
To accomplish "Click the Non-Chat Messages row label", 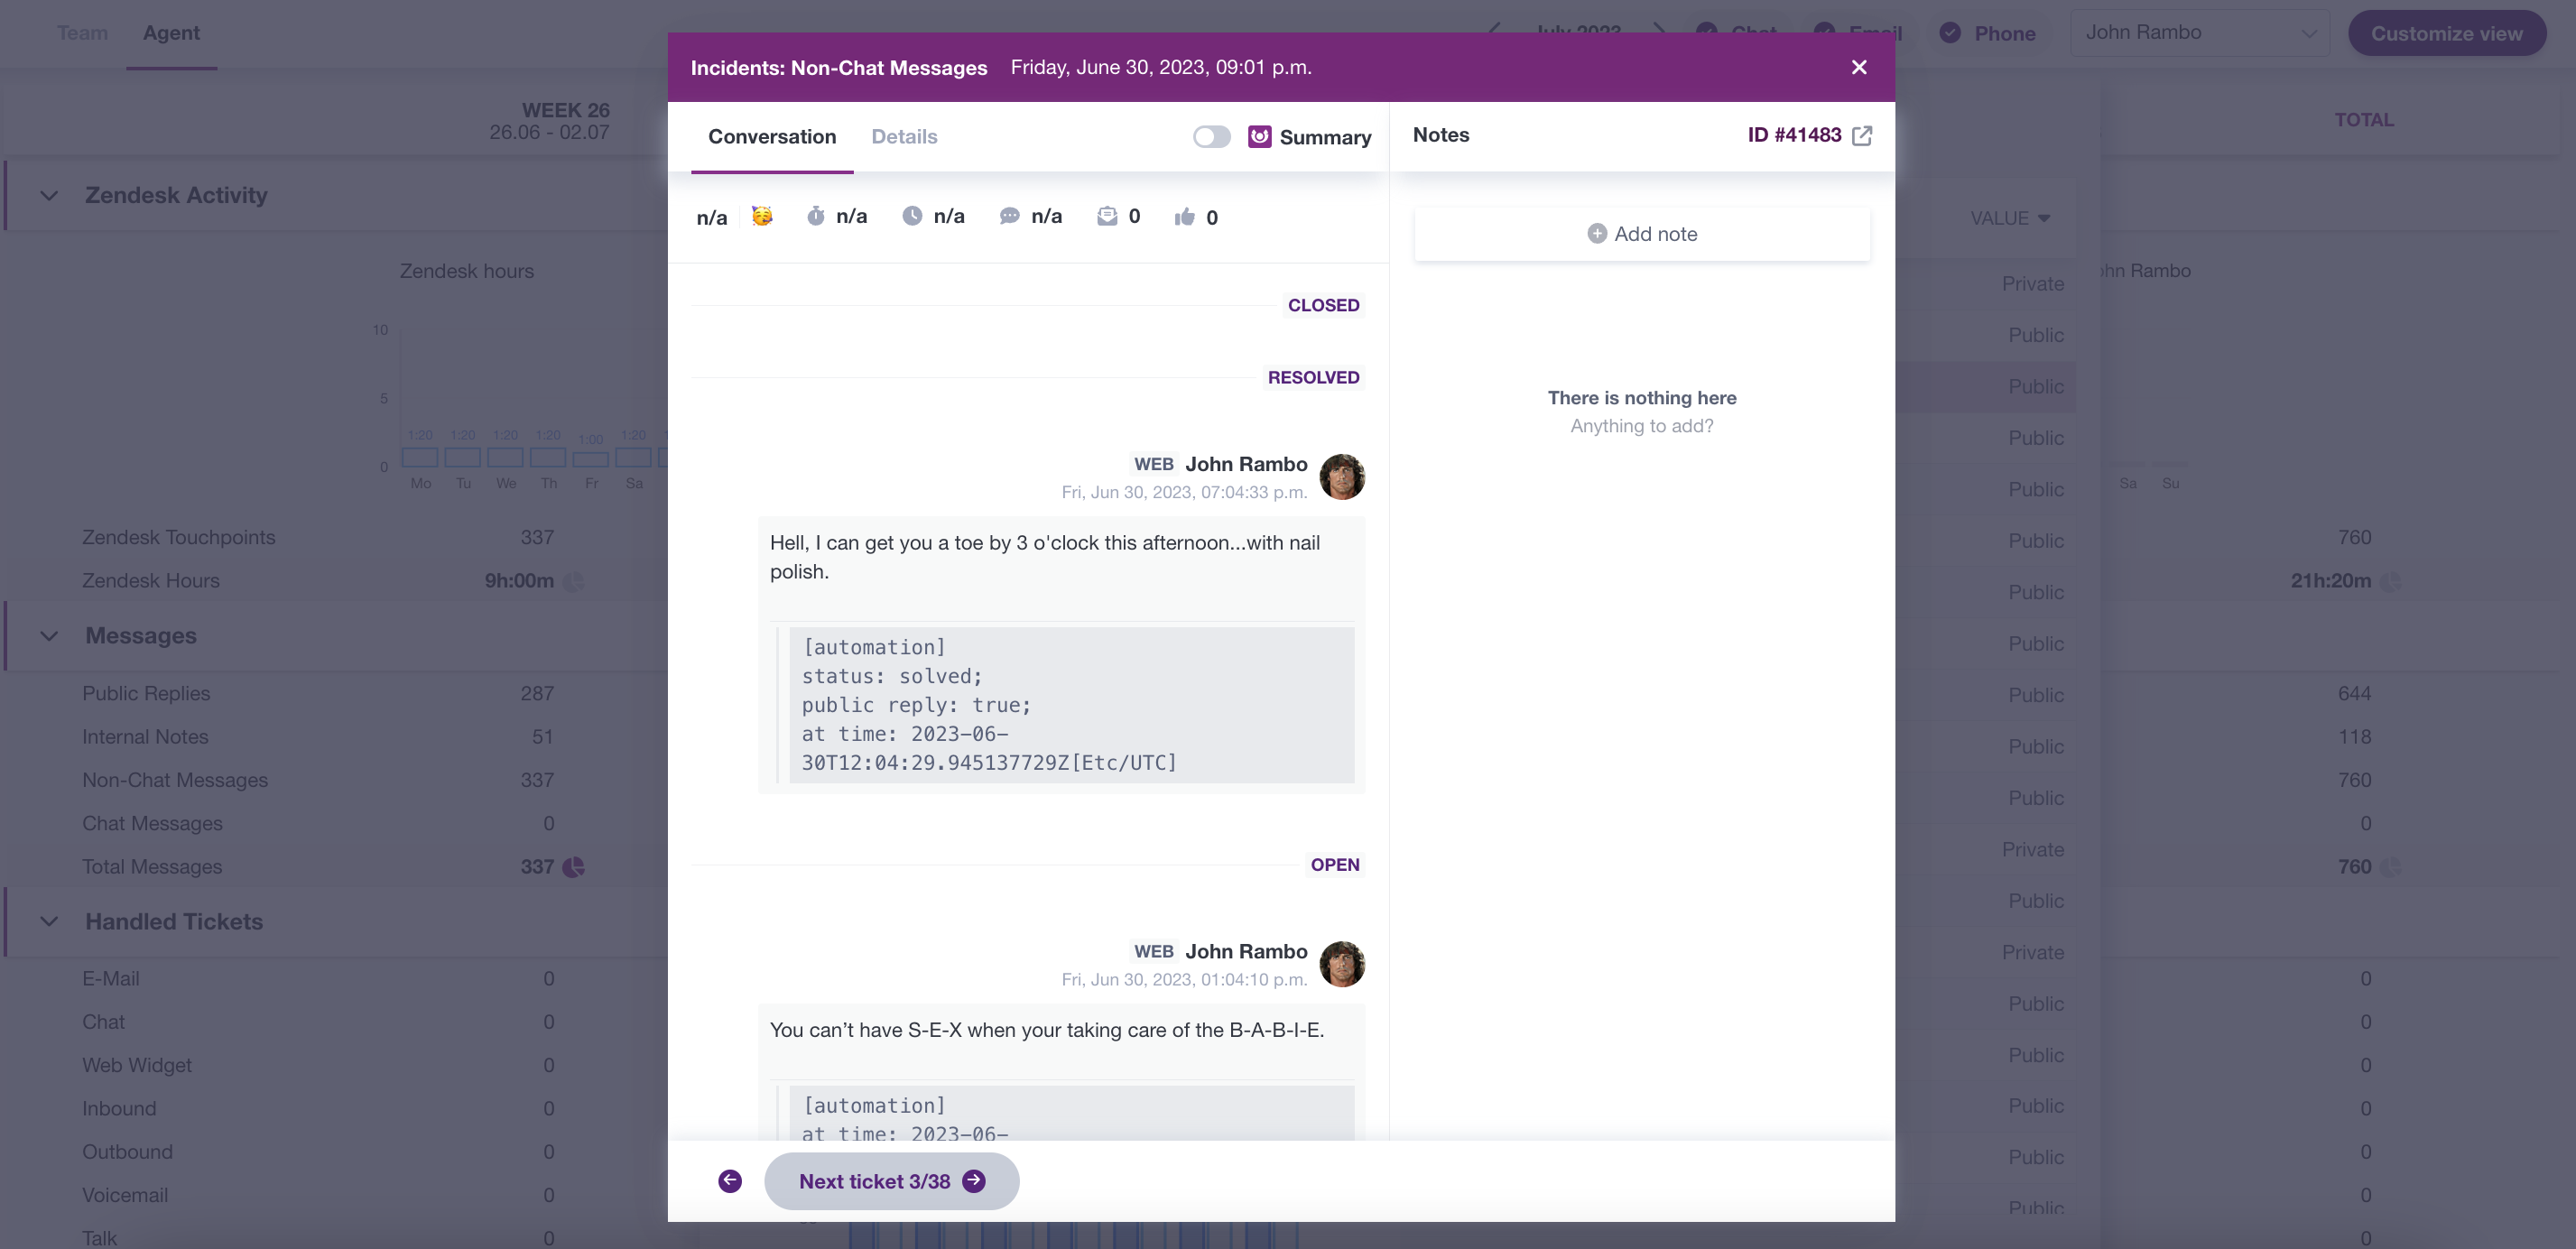I will pyautogui.click(x=174, y=780).
